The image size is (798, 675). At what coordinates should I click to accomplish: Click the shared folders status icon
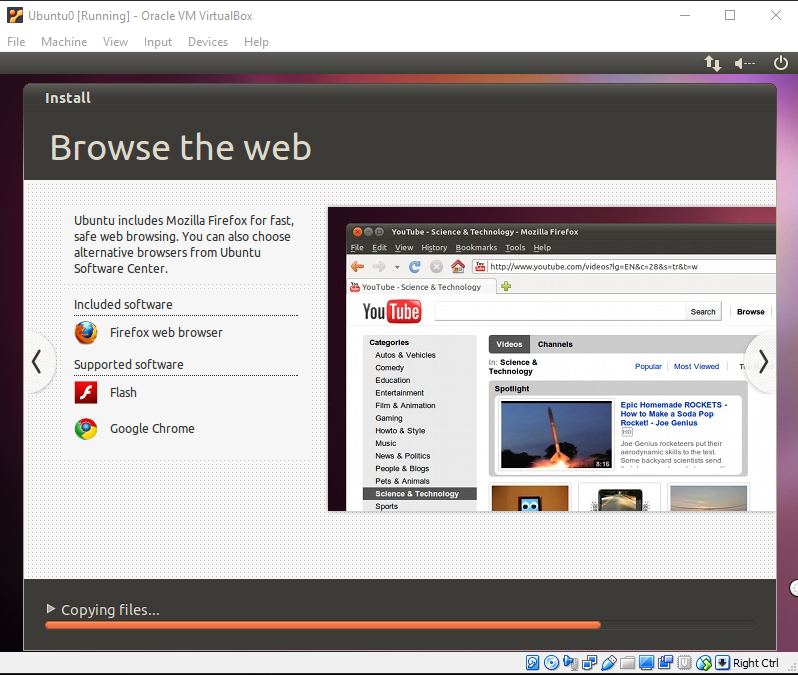coord(627,662)
